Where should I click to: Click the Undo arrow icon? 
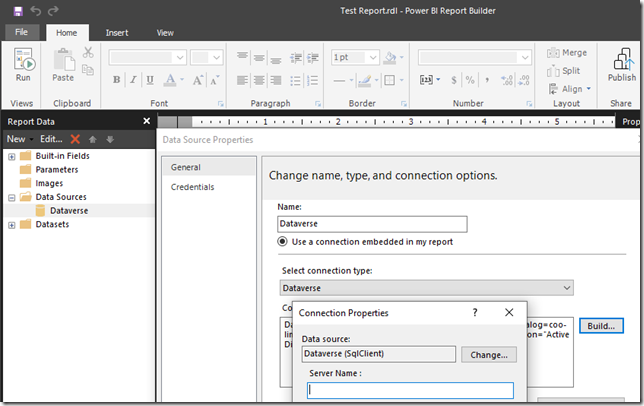coord(35,11)
